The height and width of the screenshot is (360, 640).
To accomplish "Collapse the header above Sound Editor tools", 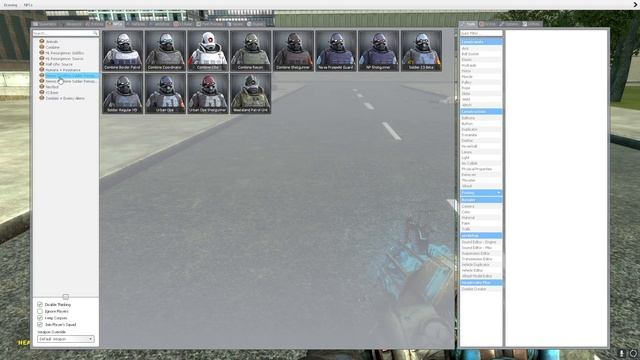I will tap(481, 236).
